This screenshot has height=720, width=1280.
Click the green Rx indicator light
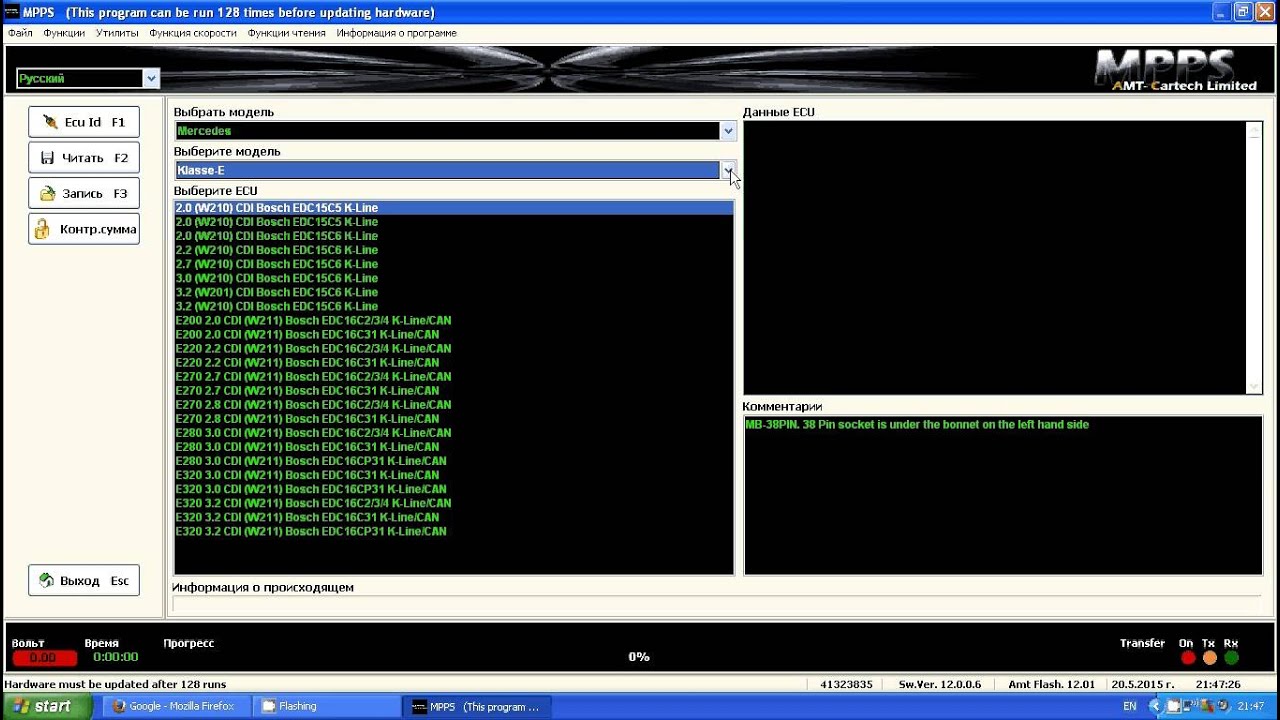point(1231,658)
